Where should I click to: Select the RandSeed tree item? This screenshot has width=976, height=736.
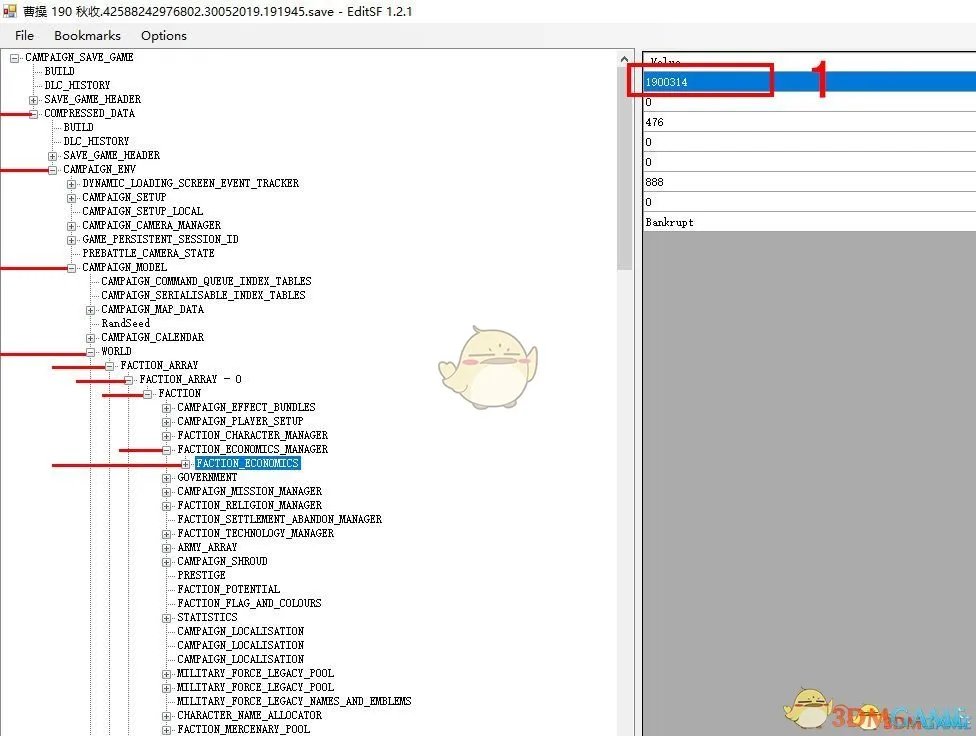click(x=125, y=324)
